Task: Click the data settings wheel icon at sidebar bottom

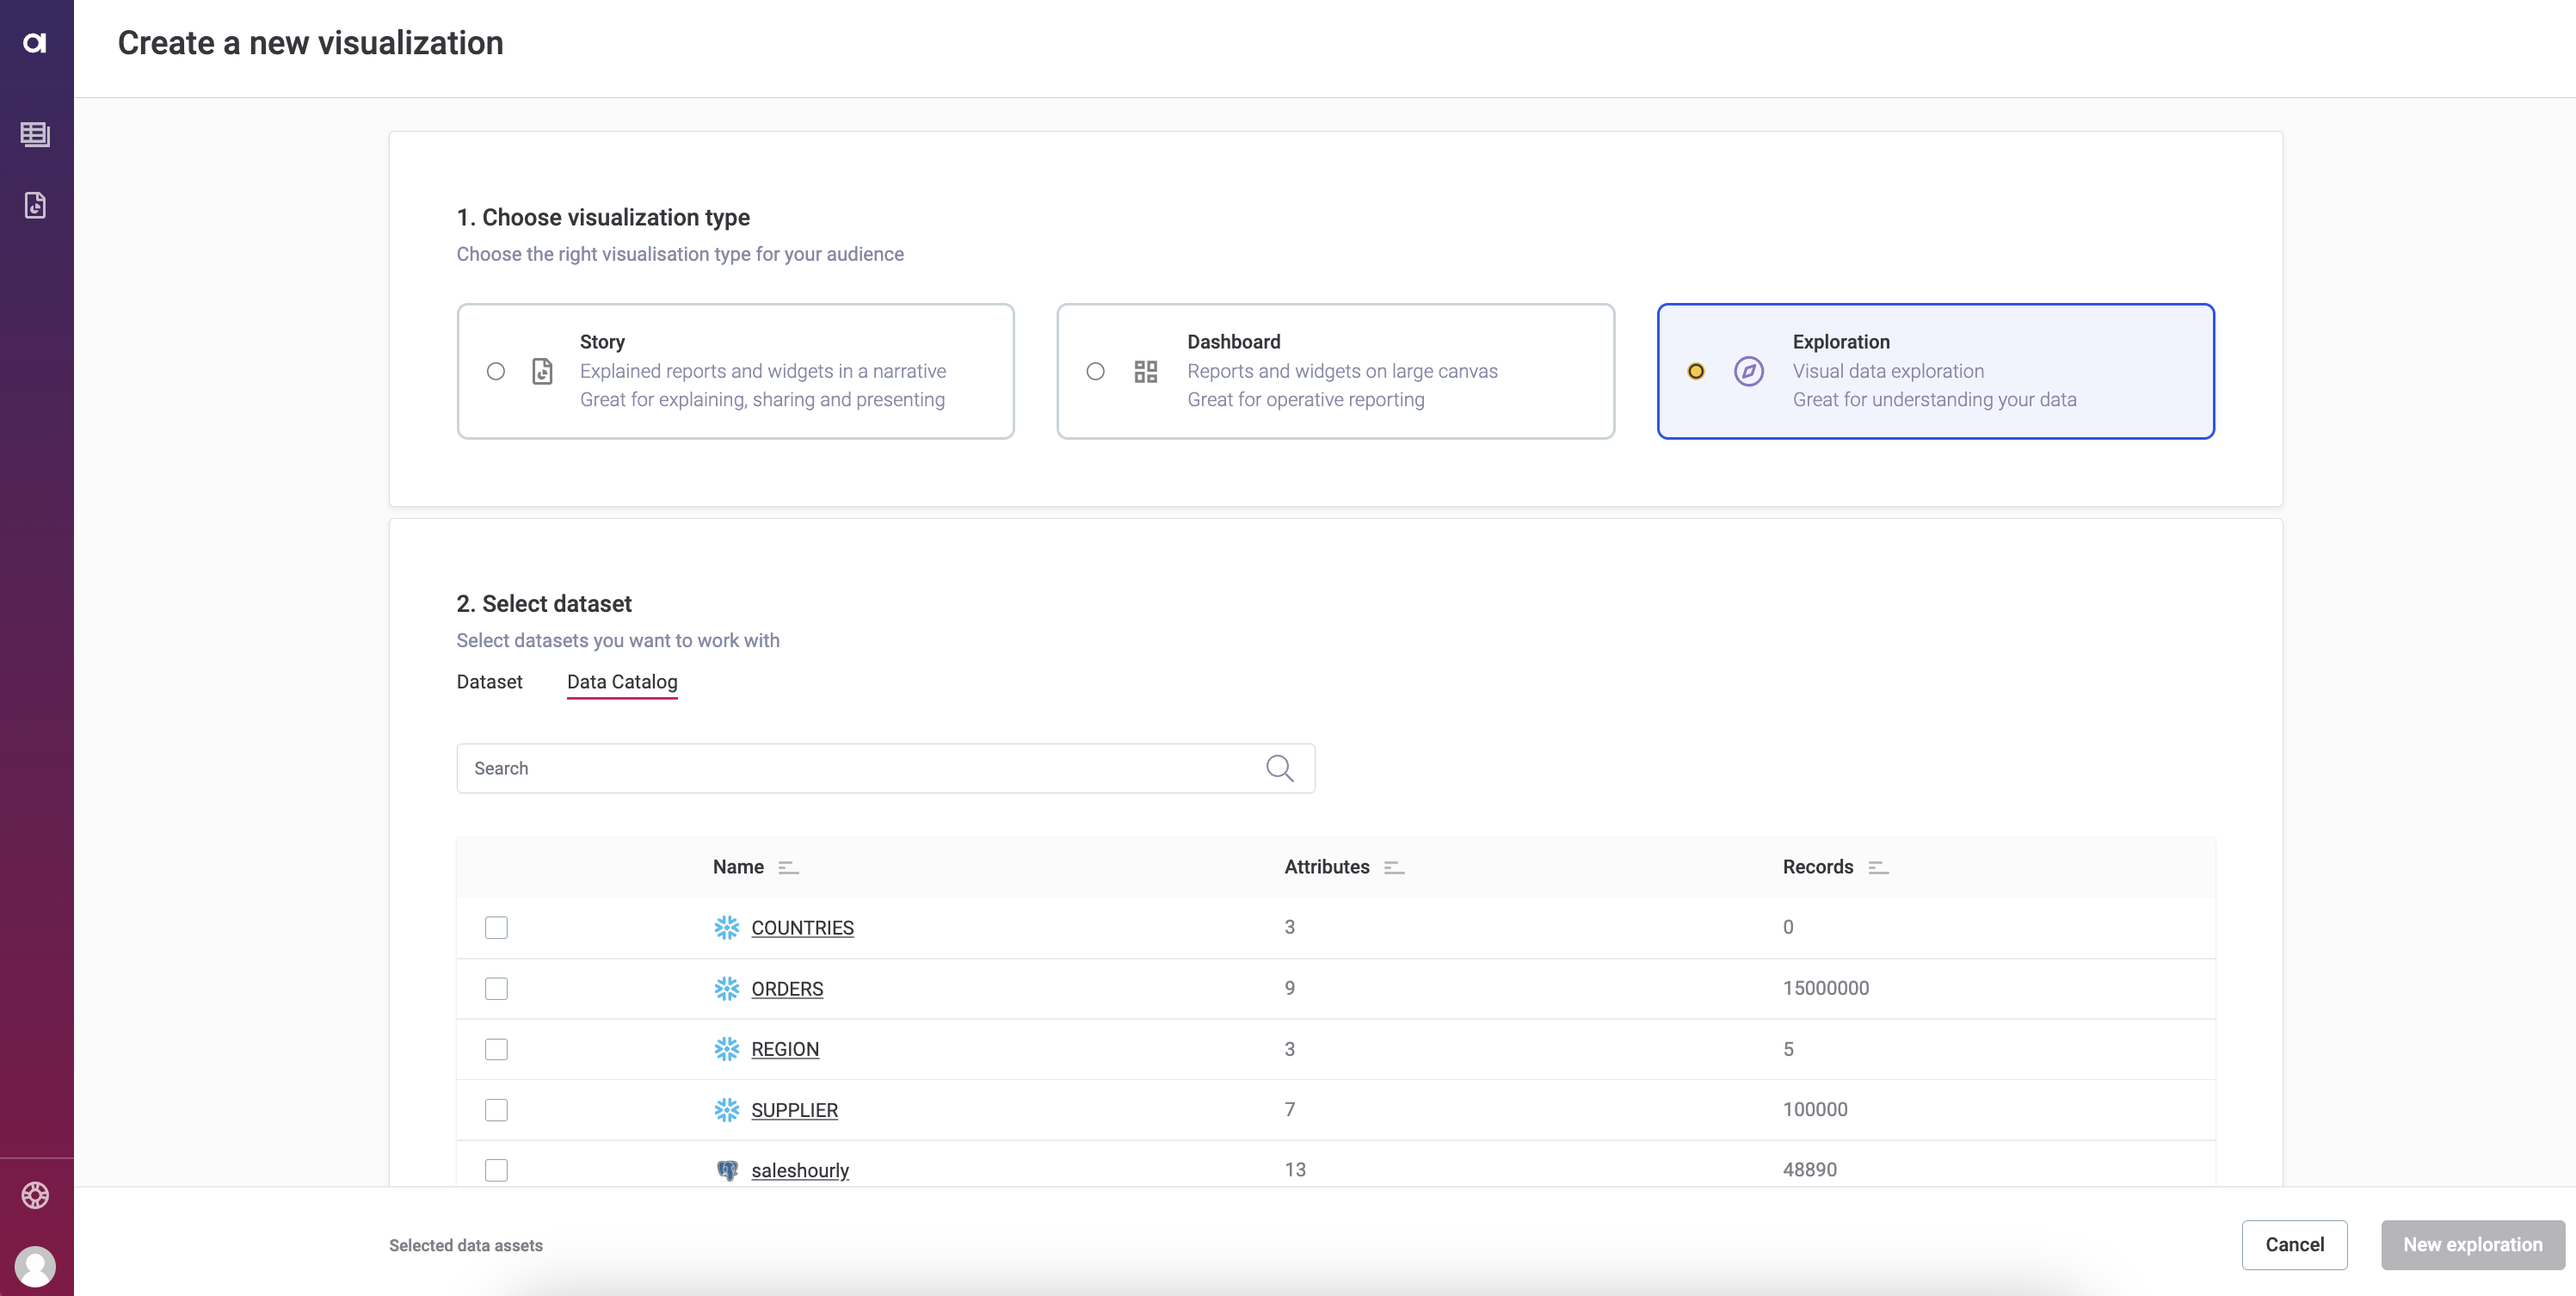Action: [36, 1195]
